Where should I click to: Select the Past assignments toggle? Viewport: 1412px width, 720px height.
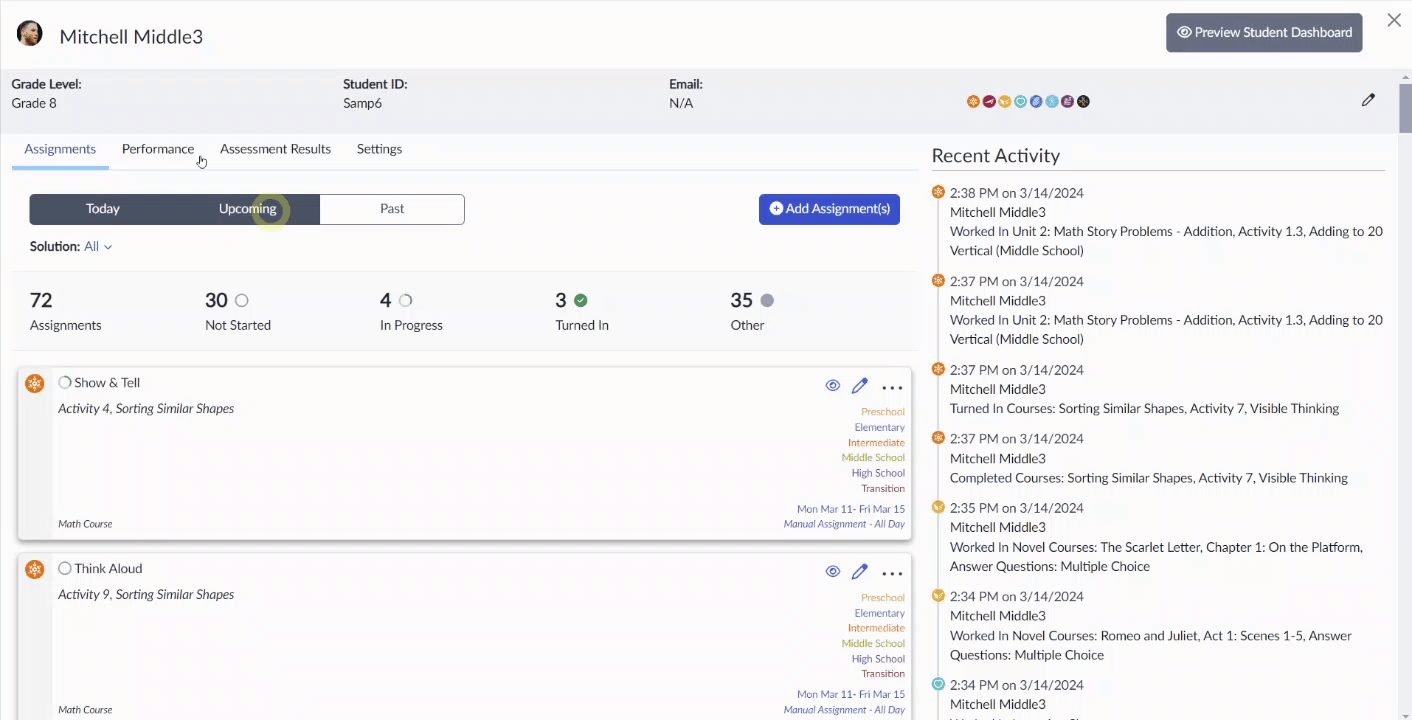tap(392, 209)
